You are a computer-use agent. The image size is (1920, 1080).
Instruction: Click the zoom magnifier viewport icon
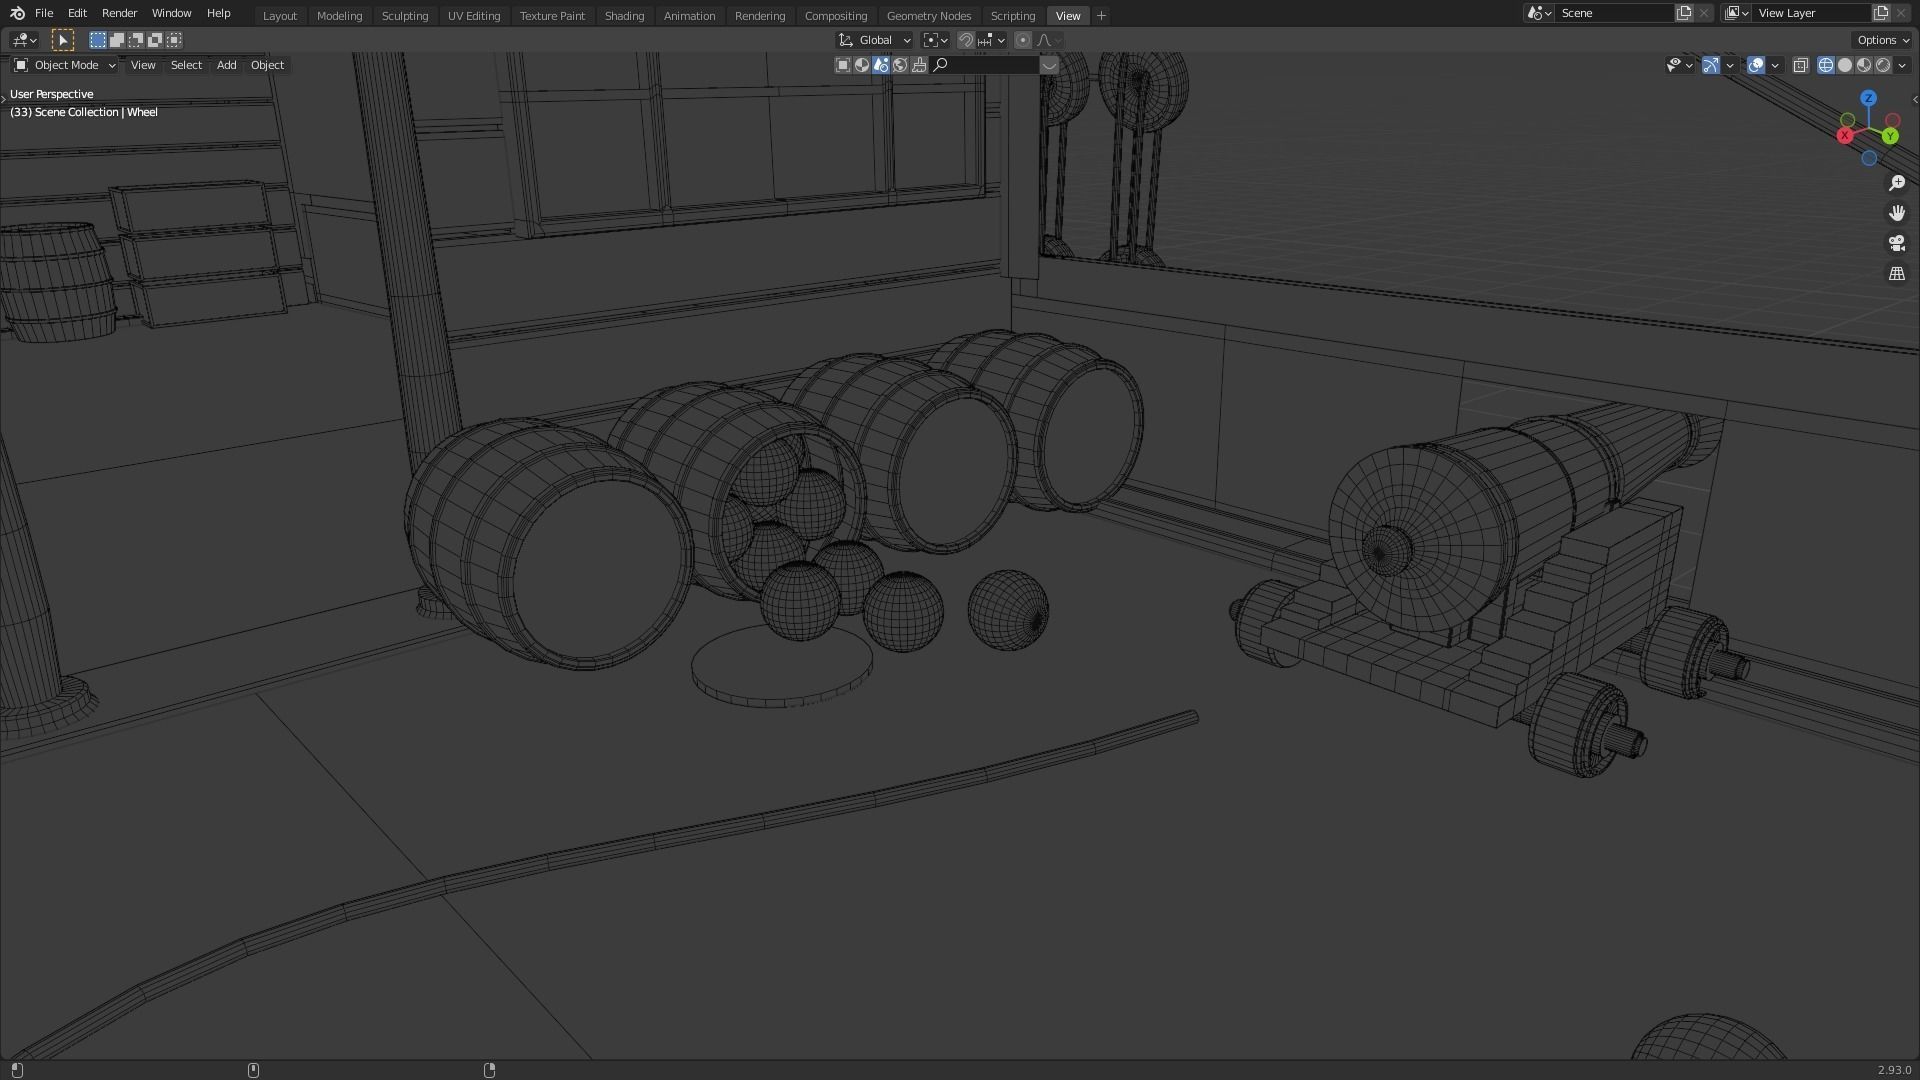point(1896,183)
